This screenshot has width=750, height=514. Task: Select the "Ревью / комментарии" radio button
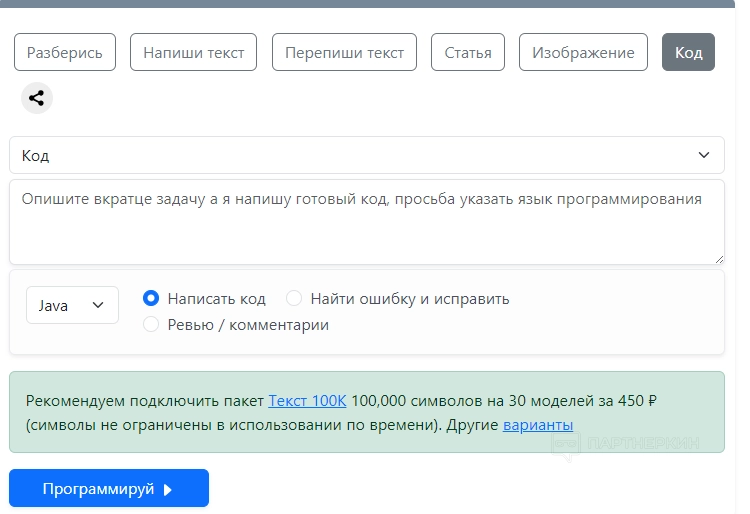(x=151, y=324)
